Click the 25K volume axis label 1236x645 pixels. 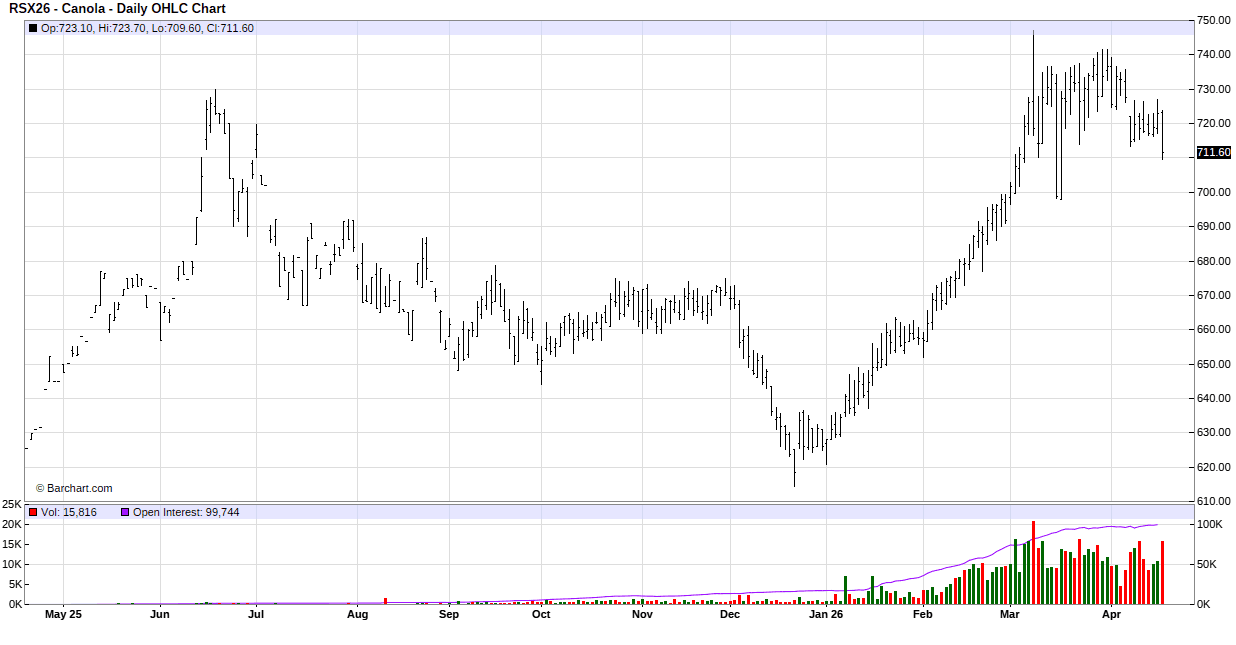12,504
